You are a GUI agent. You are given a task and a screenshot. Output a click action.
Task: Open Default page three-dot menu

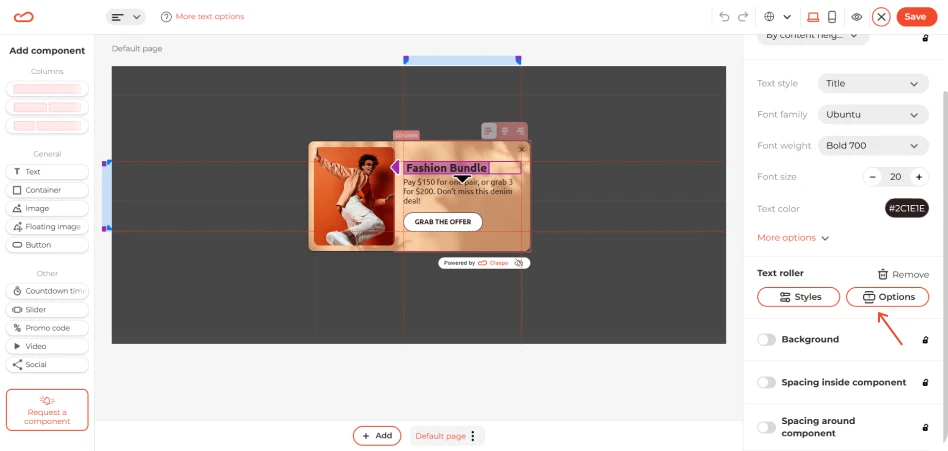click(x=473, y=436)
